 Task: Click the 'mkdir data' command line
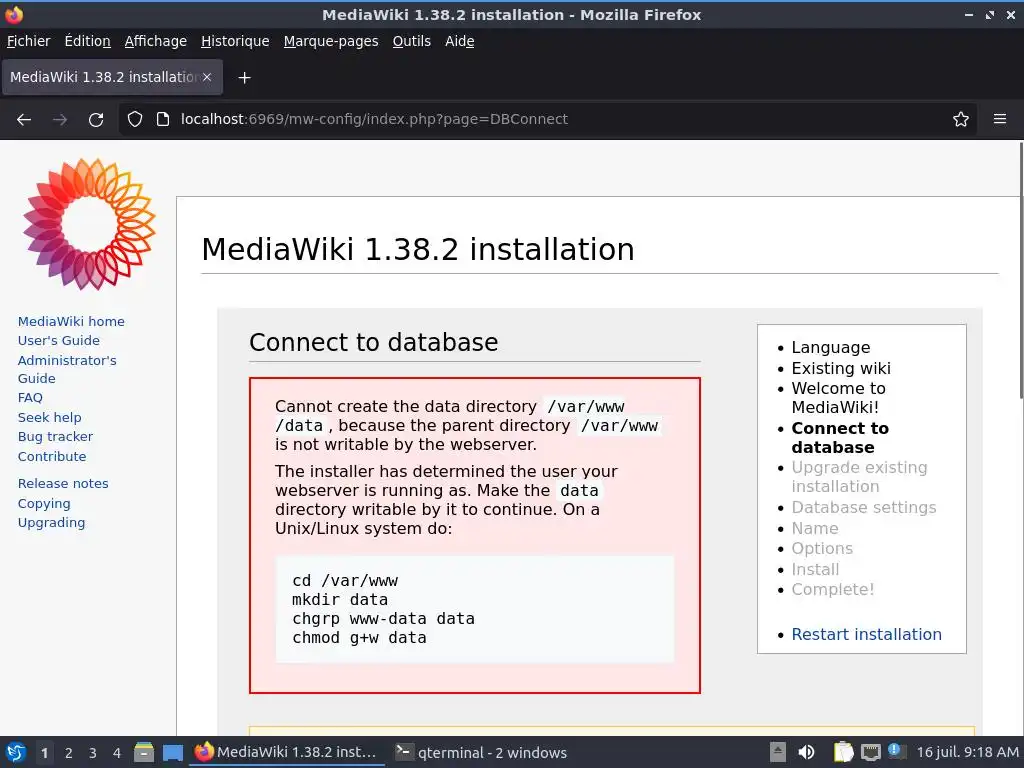point(340,600)
